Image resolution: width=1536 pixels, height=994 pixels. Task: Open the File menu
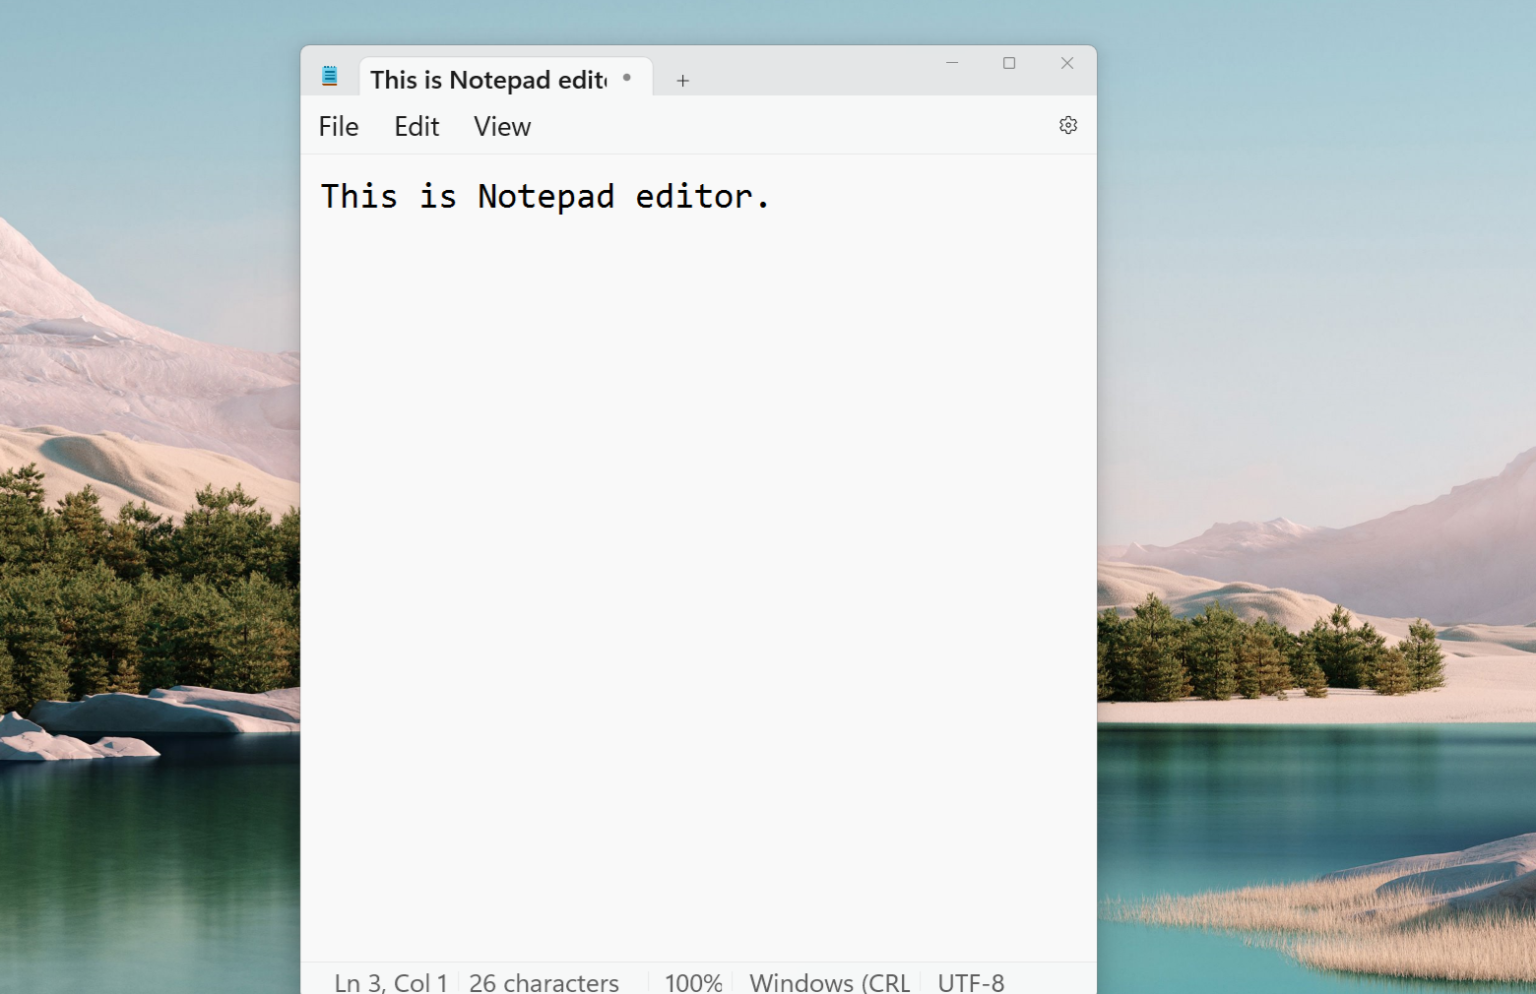[338, 127]
